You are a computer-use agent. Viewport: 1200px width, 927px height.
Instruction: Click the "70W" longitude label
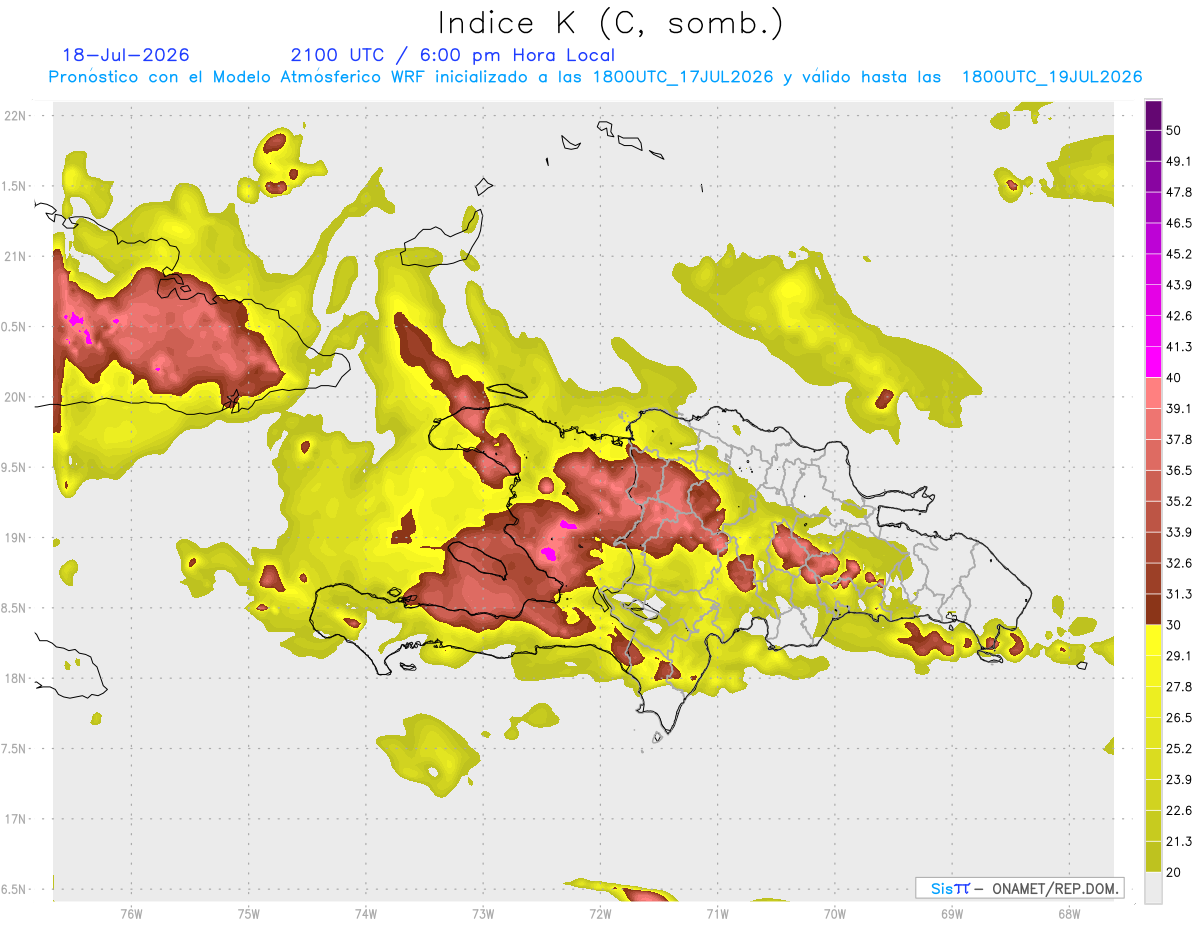(x=835, y=914)
